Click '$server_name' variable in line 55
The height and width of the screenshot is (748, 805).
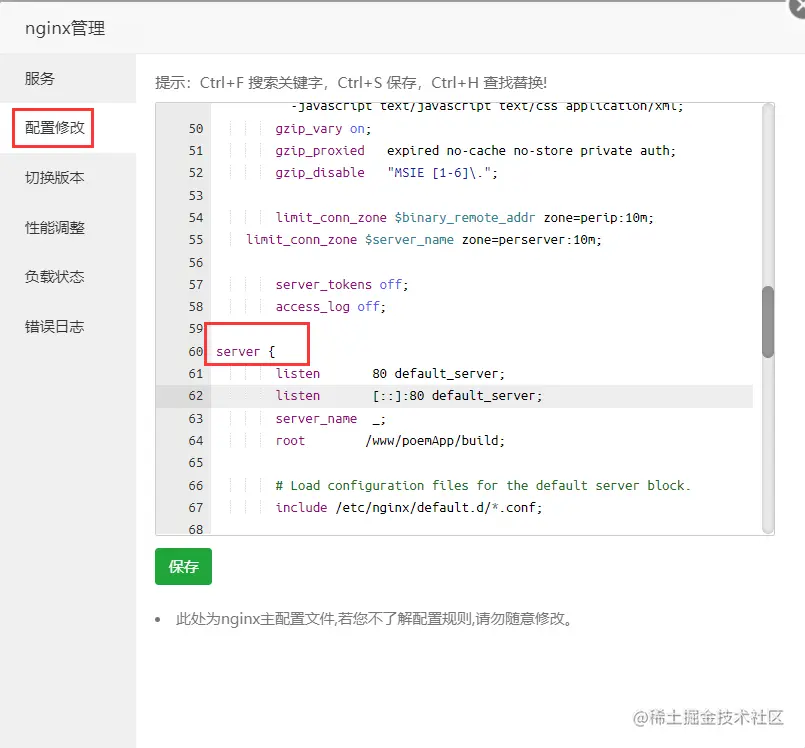point(409,240)
